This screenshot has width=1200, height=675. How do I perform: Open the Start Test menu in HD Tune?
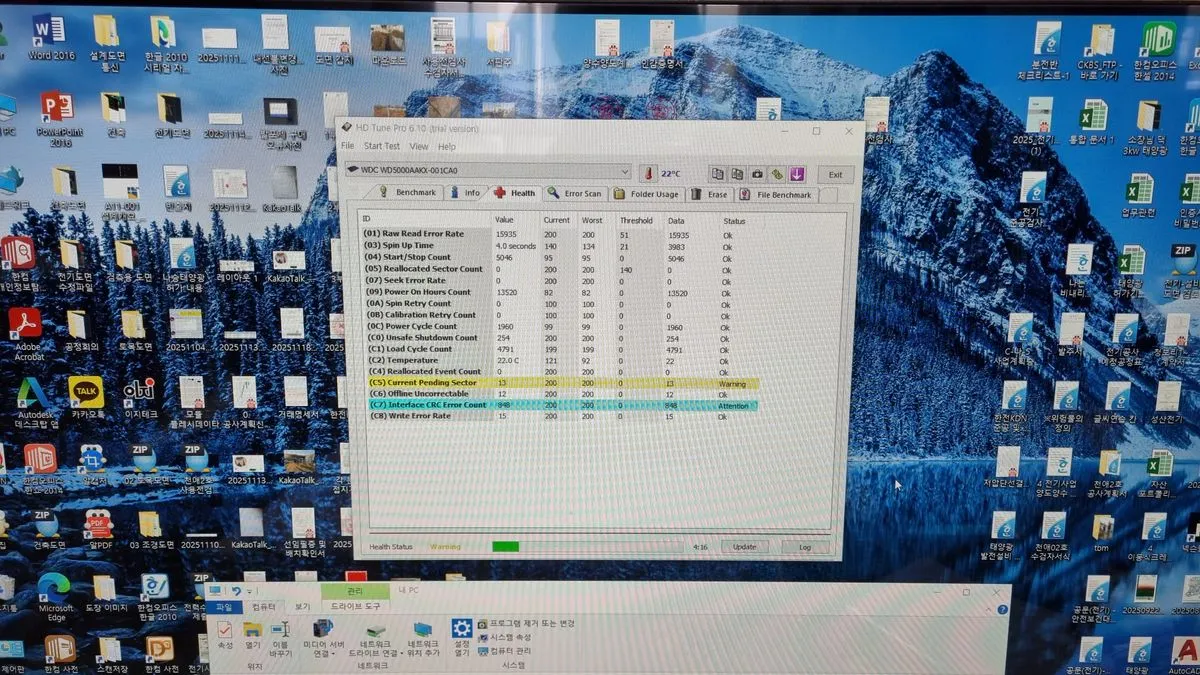382,146
